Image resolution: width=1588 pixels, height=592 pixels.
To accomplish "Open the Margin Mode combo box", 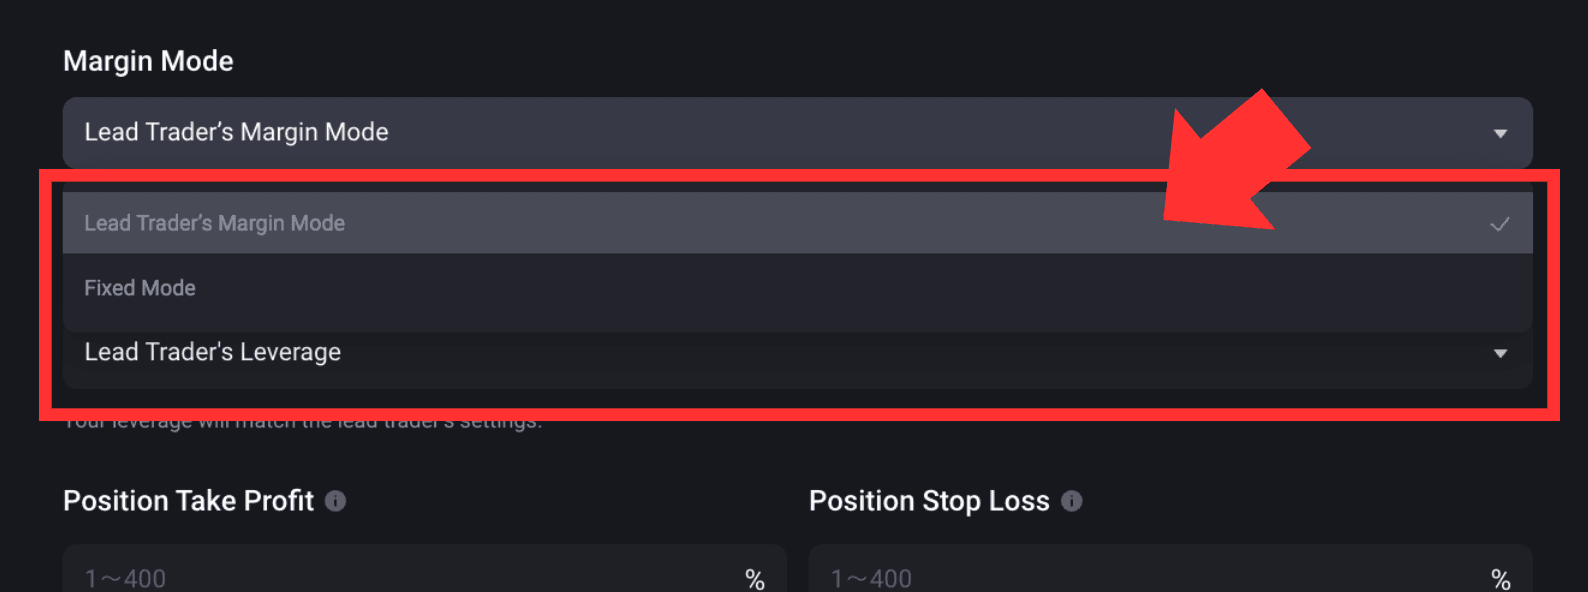I will point(797,133).
